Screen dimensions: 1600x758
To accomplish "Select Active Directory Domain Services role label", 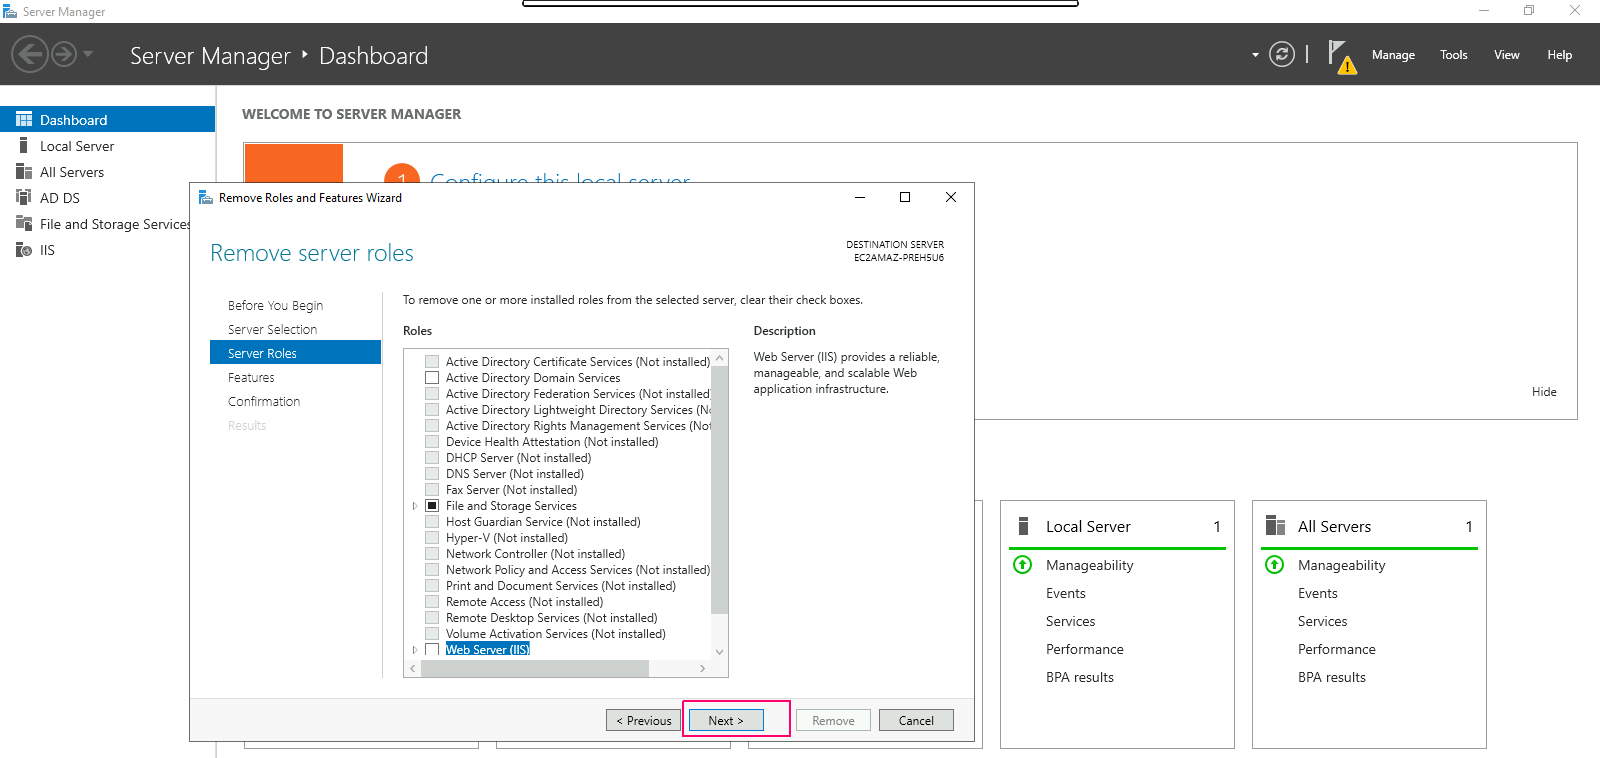I will [x=533, y=378].
